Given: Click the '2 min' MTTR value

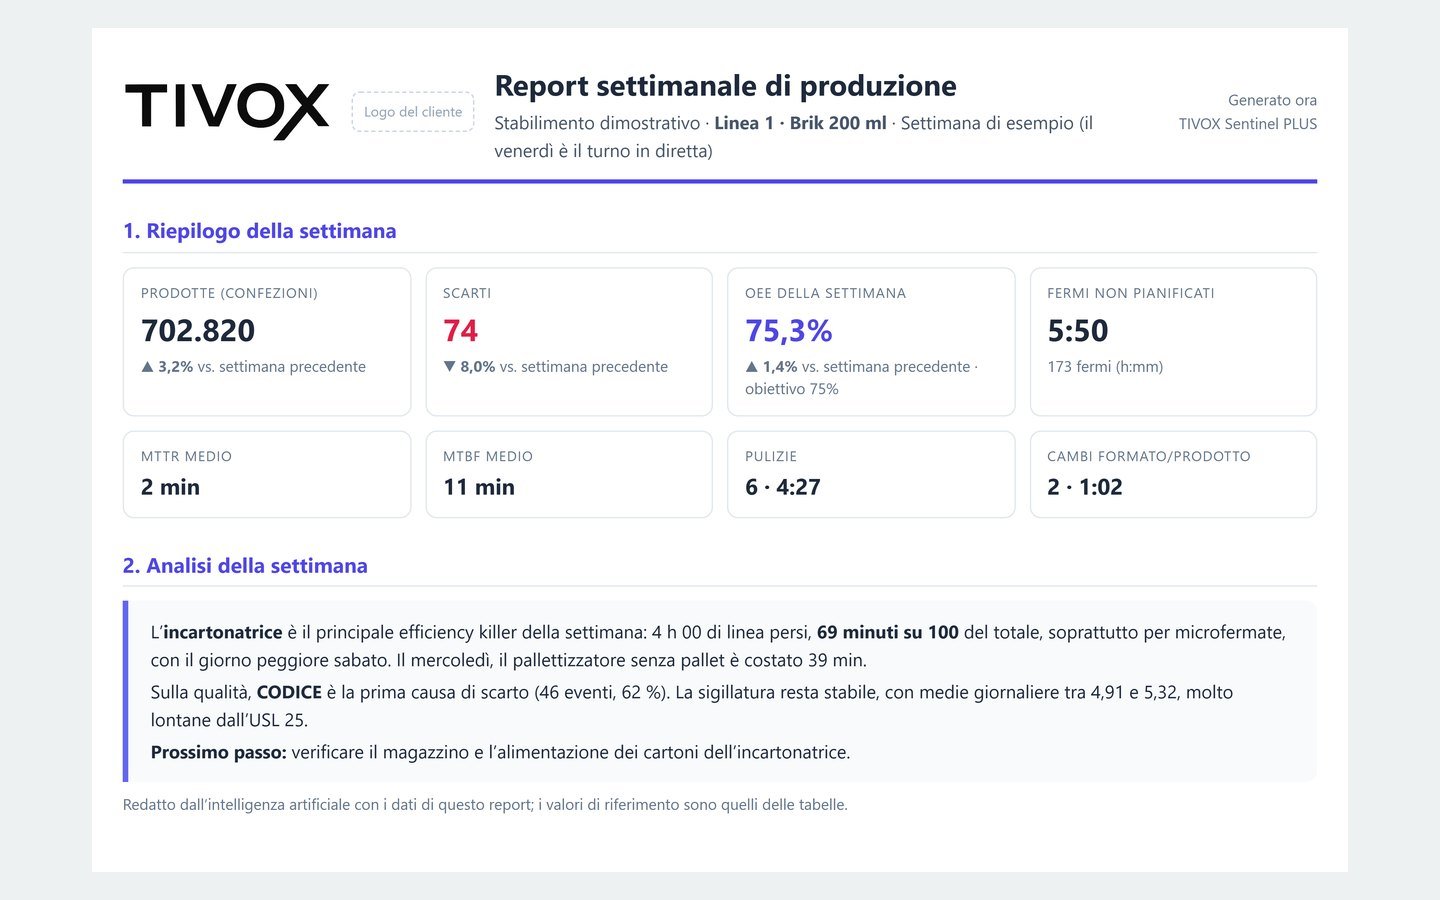Looking at the screenshot, I should click(170, 487).
